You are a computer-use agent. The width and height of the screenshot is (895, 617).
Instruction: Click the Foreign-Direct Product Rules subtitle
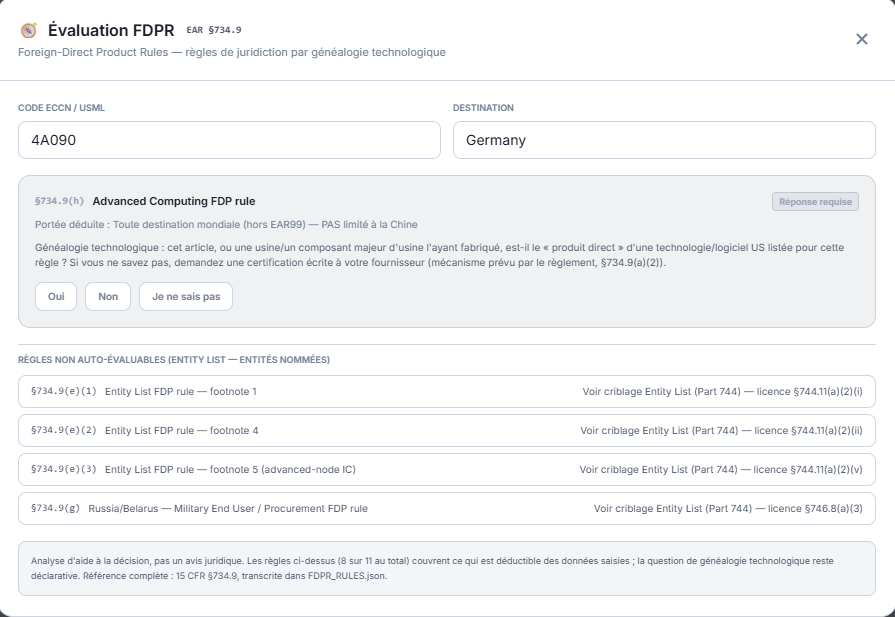(x=232, y=52)
